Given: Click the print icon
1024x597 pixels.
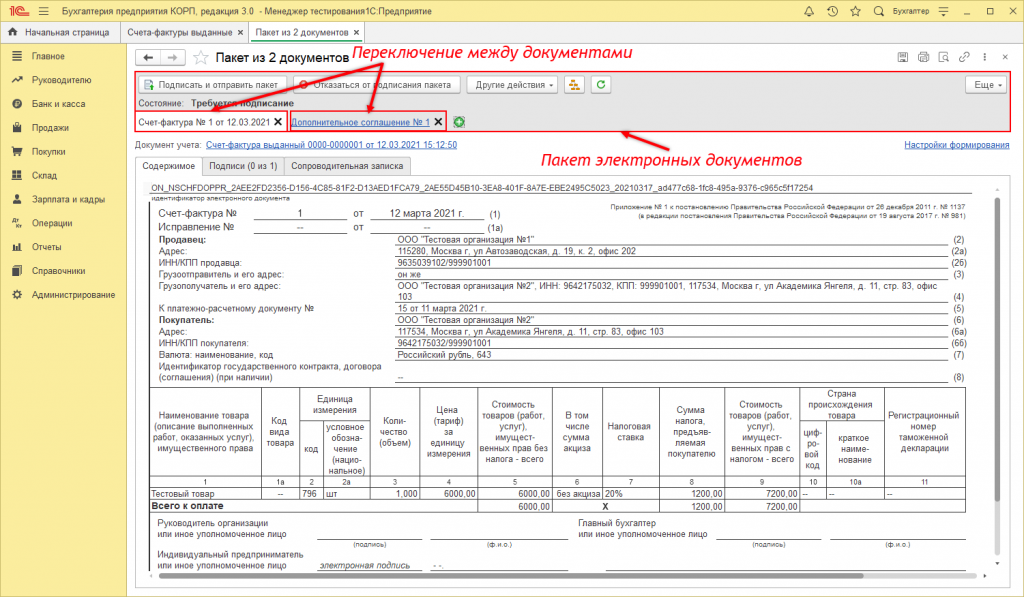Looking at the screenshot, I should (x=923, y=57).
